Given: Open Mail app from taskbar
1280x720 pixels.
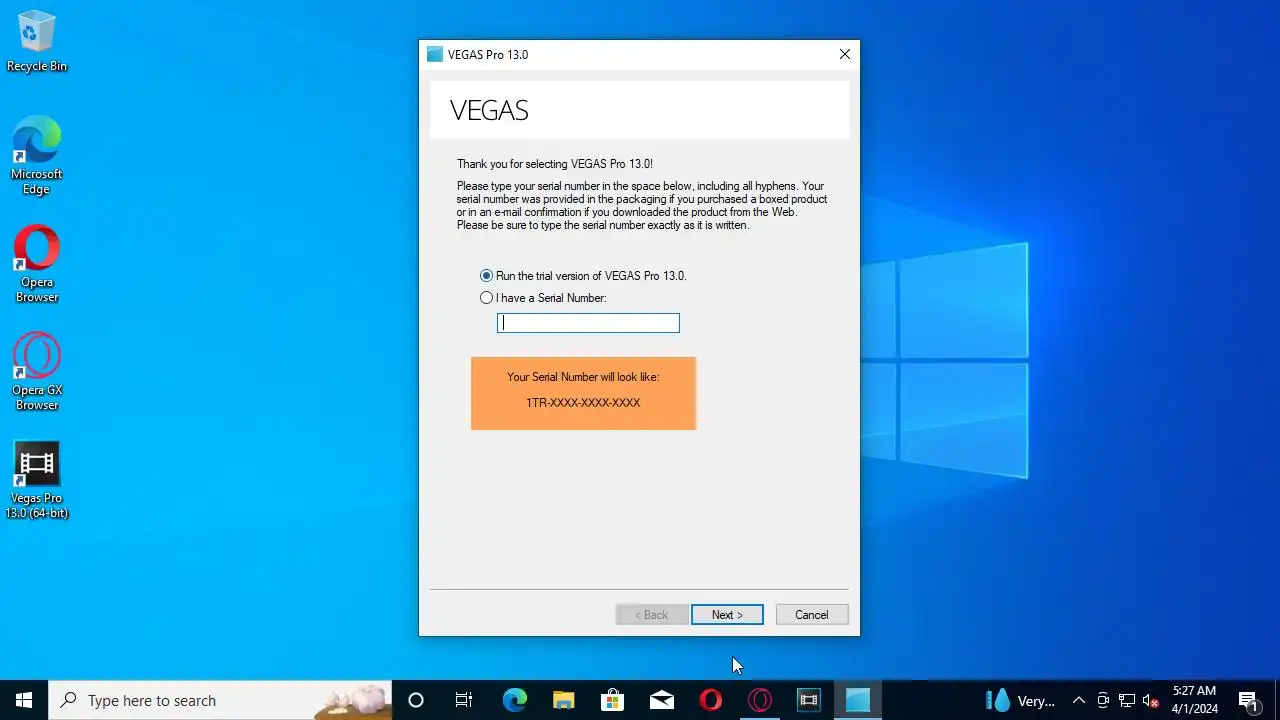Looking at the screenshot, I should pos(662,700).
